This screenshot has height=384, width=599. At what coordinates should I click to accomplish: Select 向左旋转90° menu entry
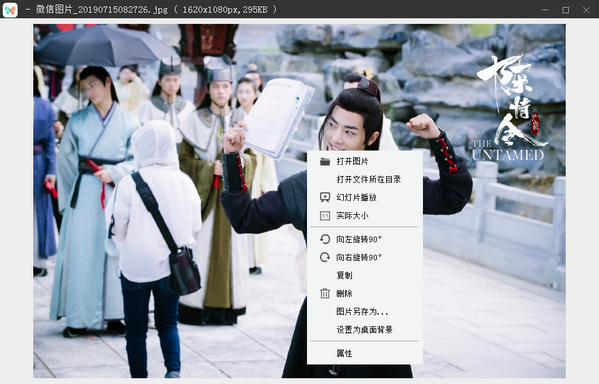coord(365,239)
